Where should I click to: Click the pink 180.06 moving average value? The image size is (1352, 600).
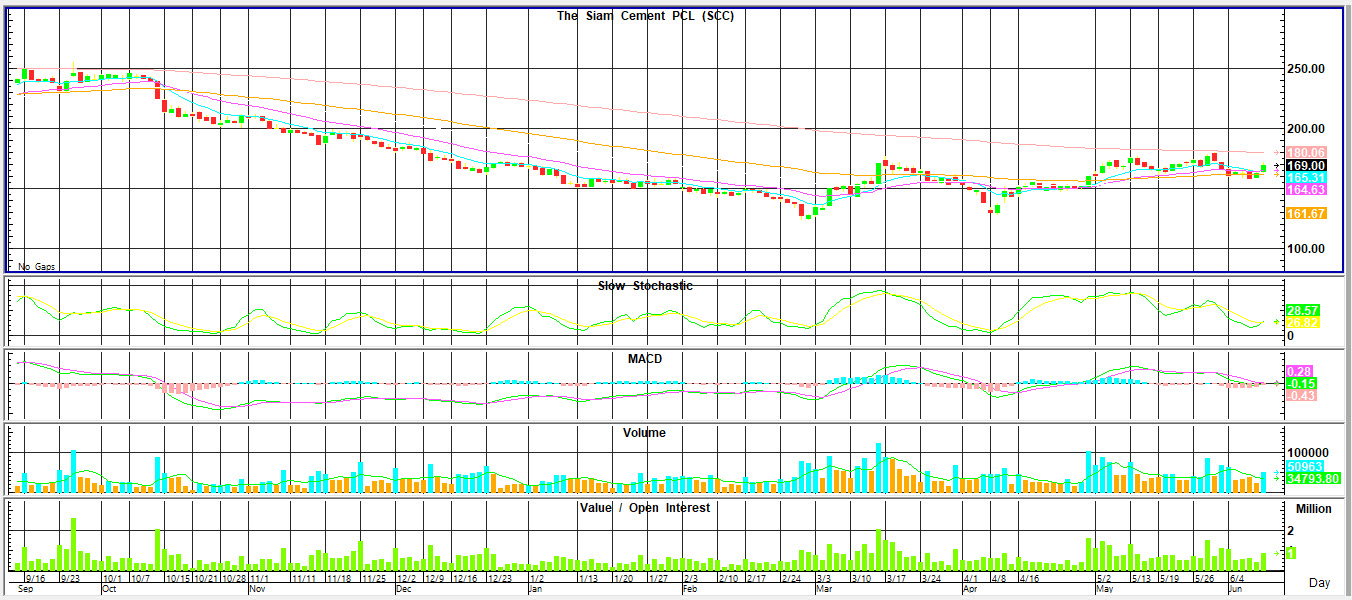tap(1306, 152)
